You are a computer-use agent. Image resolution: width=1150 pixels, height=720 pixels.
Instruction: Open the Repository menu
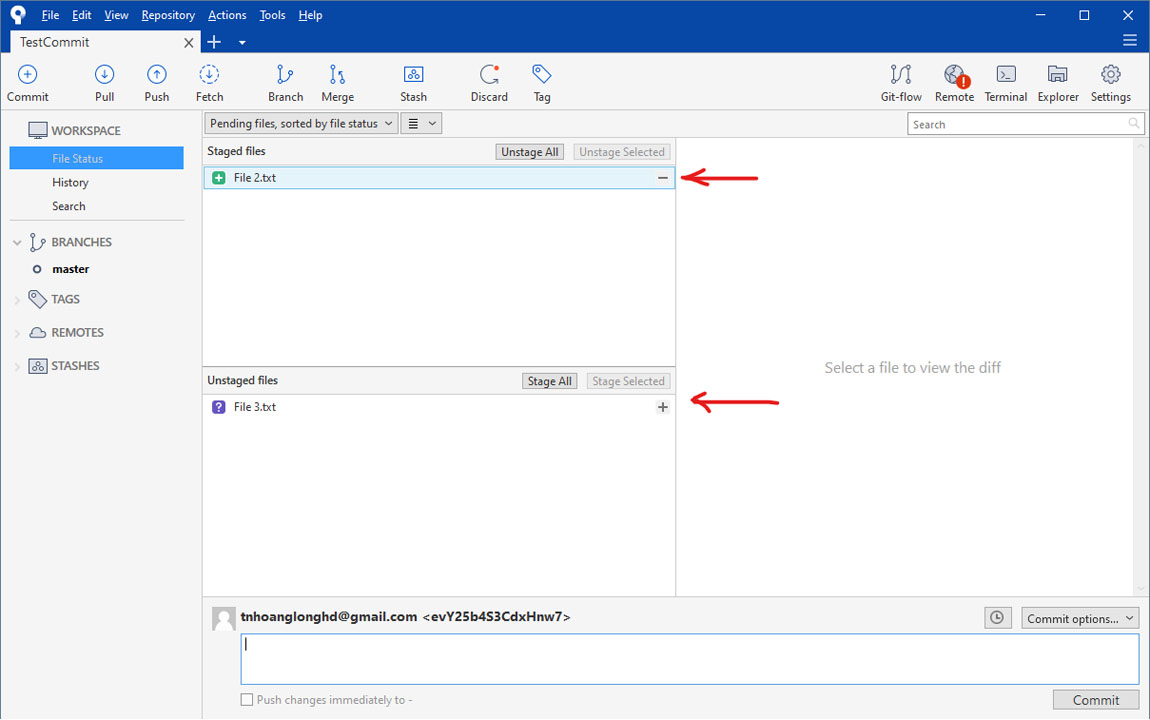168,15
